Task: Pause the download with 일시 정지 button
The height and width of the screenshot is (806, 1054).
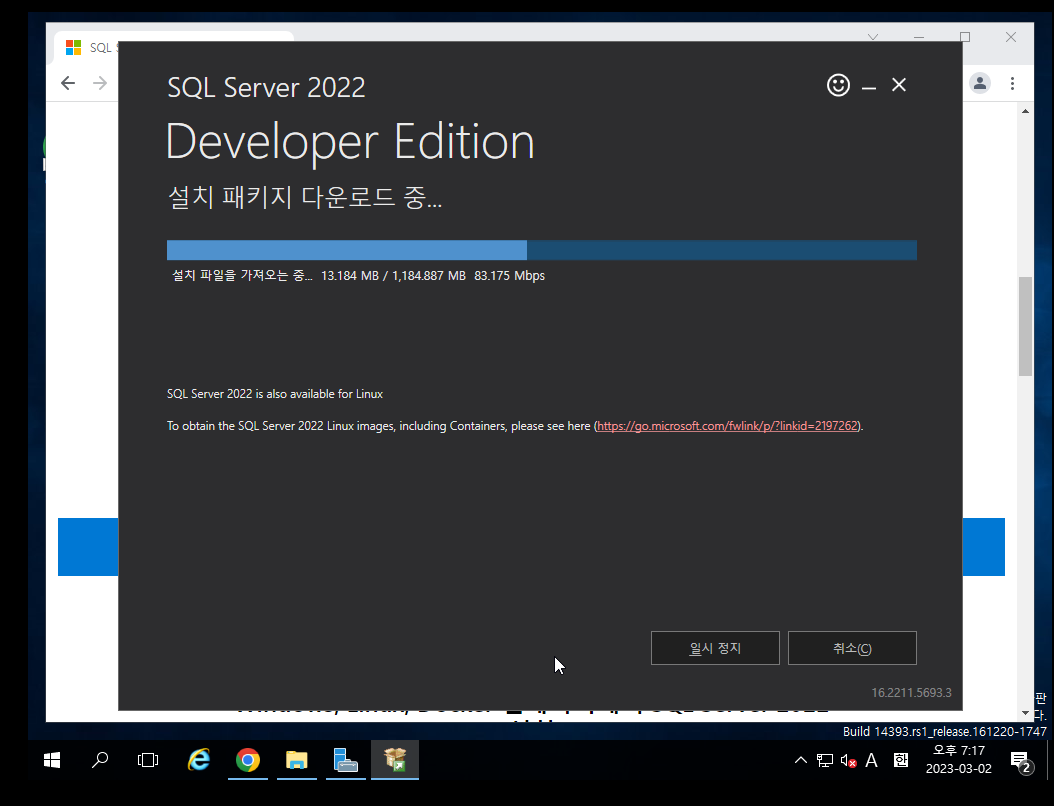Action: coord(715,648)
